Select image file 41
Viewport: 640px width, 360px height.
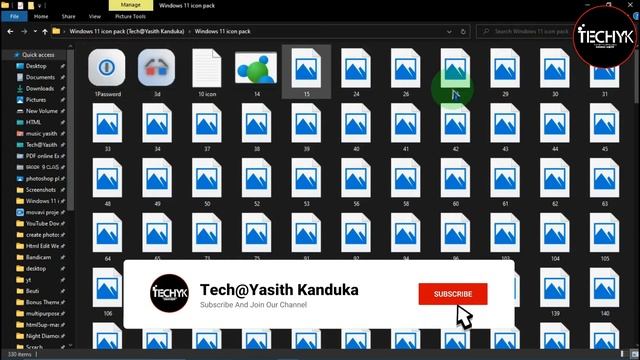(x=406, y=127)
